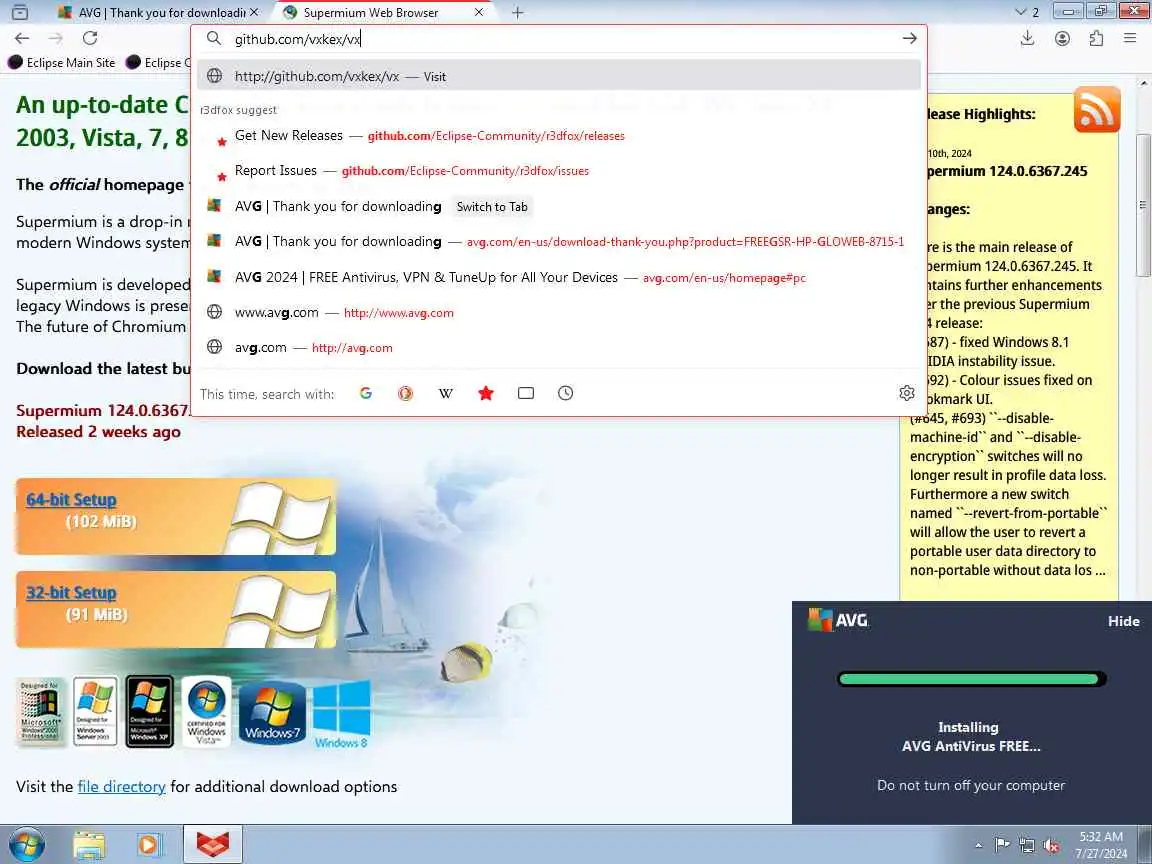Close the Supermium Web Browser tab
The image size is (1152, 864).
point(479,12)
